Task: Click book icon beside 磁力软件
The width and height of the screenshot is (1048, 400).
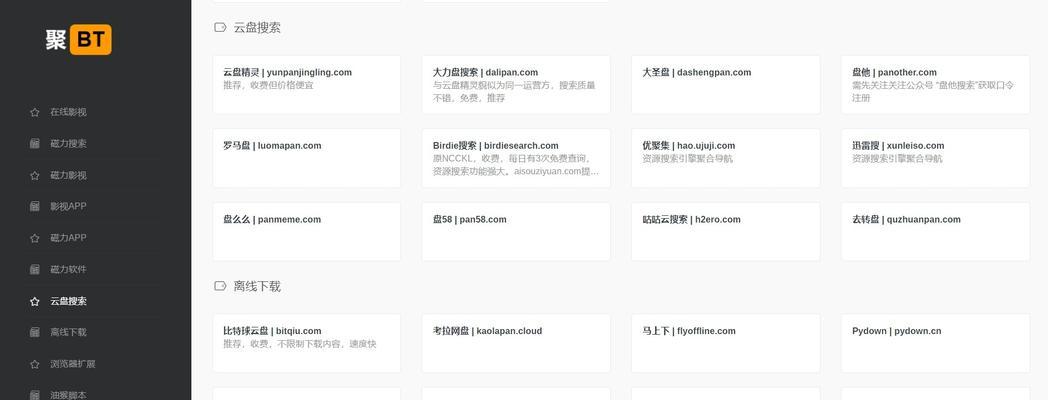Action: [x=35, y=270]
